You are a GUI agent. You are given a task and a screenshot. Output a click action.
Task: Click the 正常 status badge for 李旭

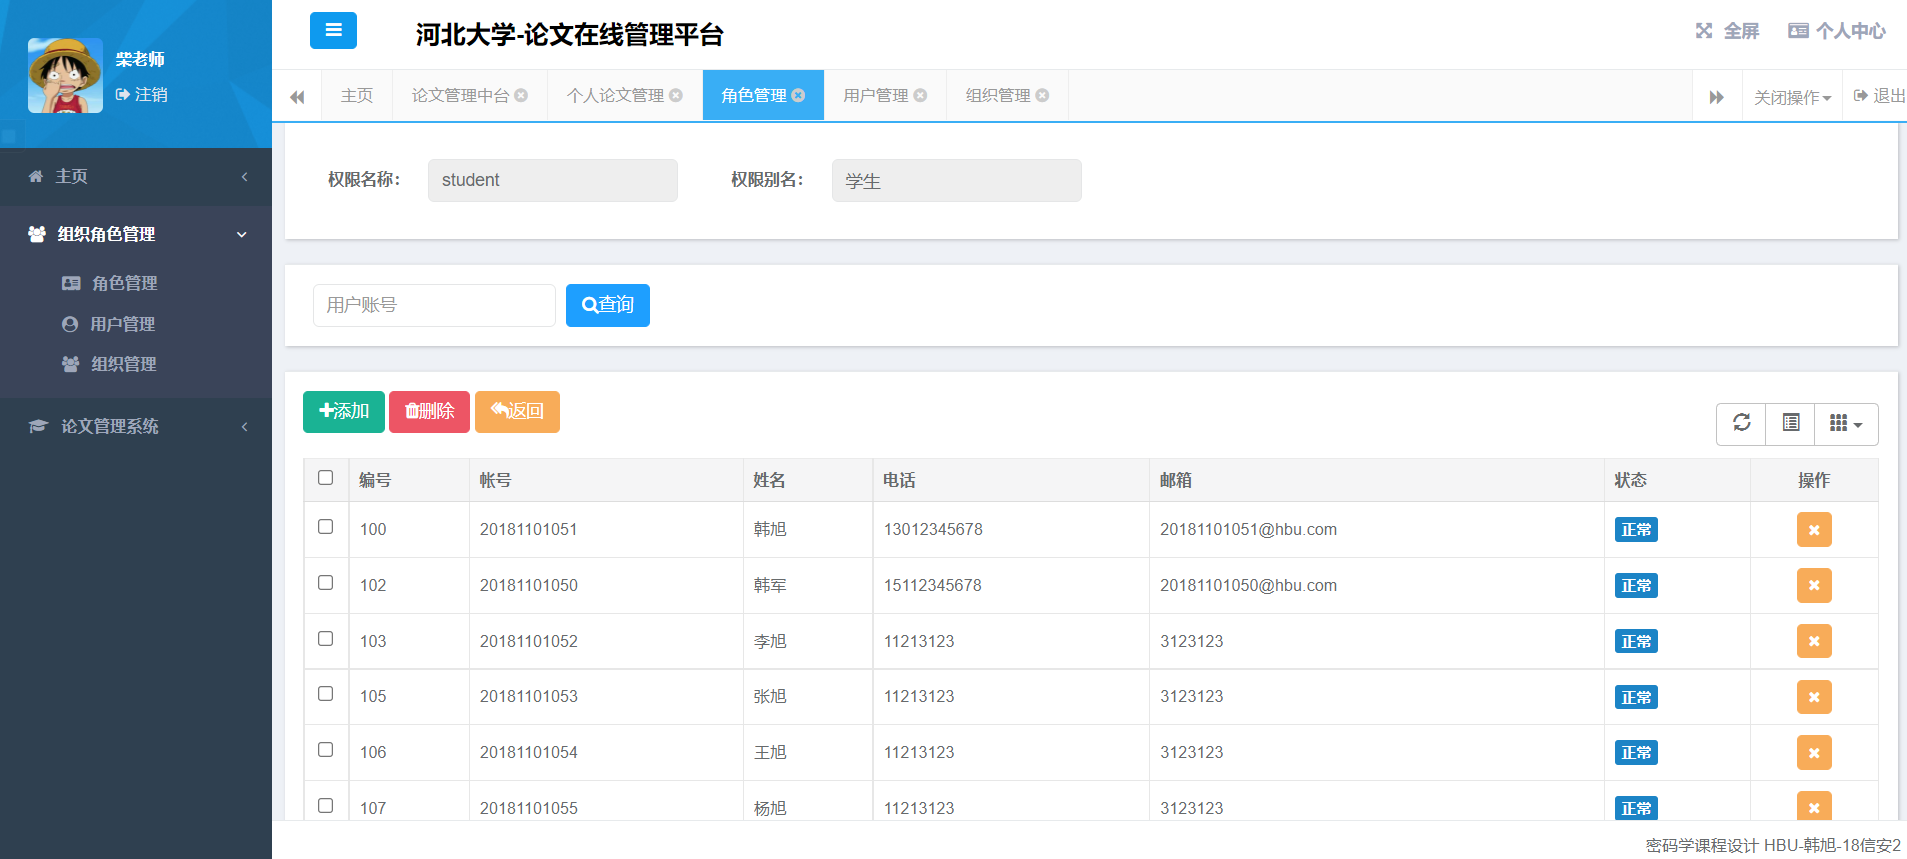click(1636, 641)
